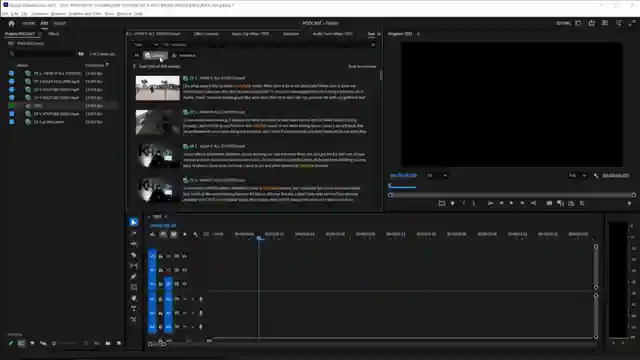Screen dimensions: 640x360
Task: Select the Selection tool in Tools panel
Action: click(x=133, y=222)
